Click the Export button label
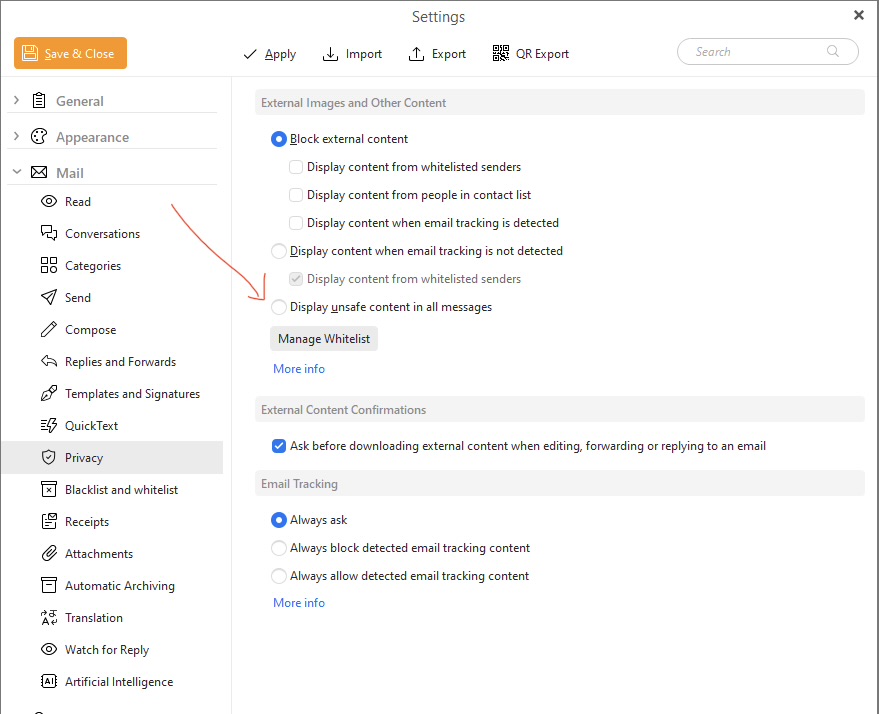 point(448,54)
